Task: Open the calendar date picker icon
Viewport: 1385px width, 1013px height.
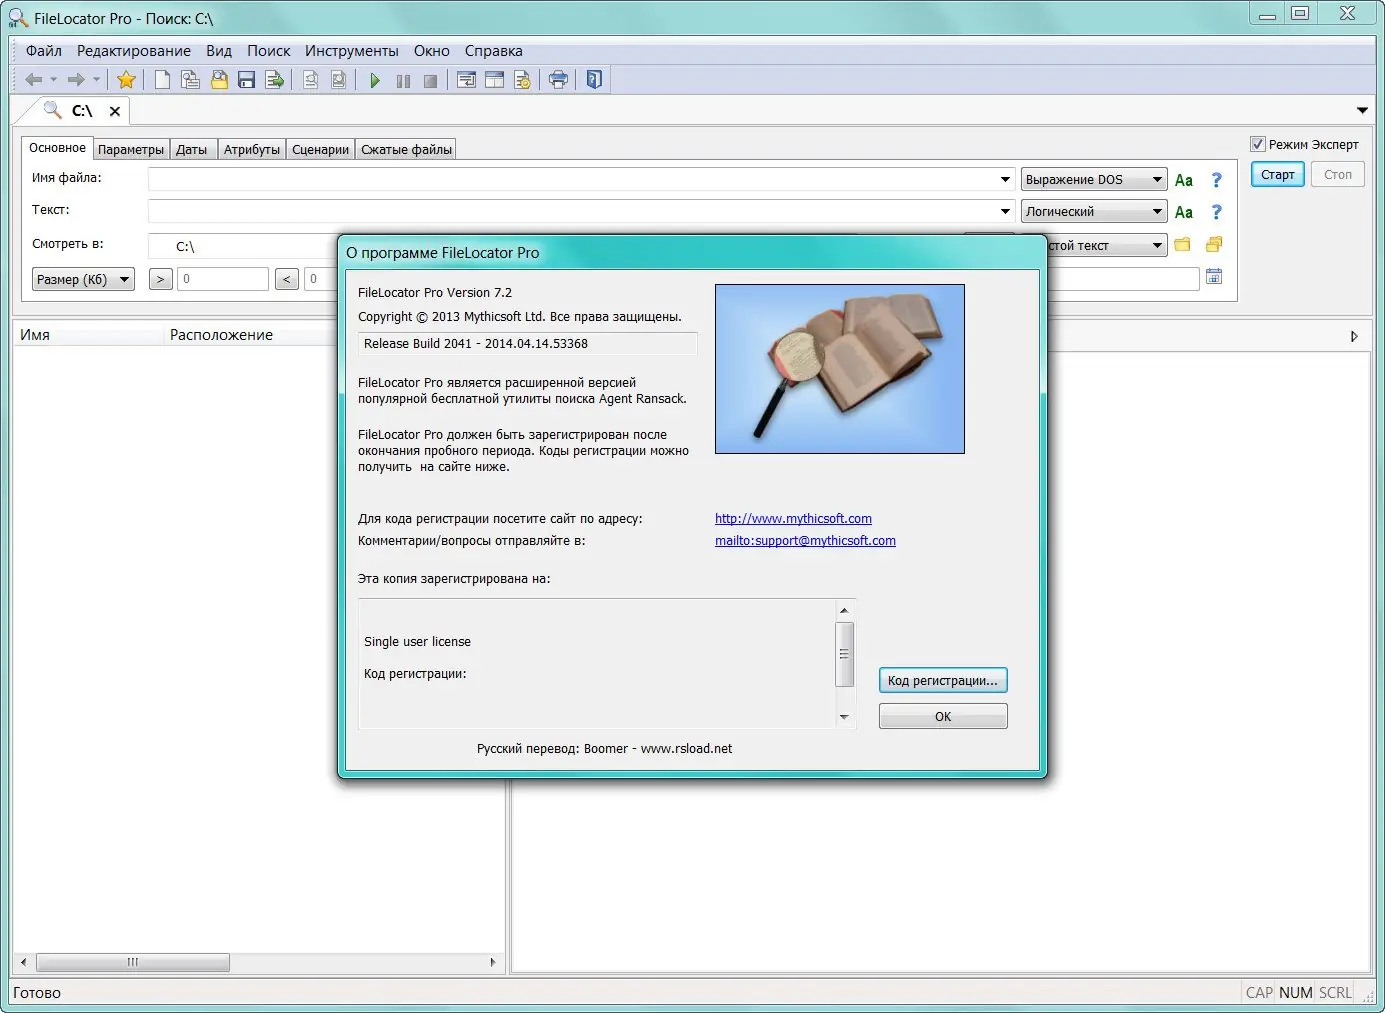Action: click(x=1214, y=276)
